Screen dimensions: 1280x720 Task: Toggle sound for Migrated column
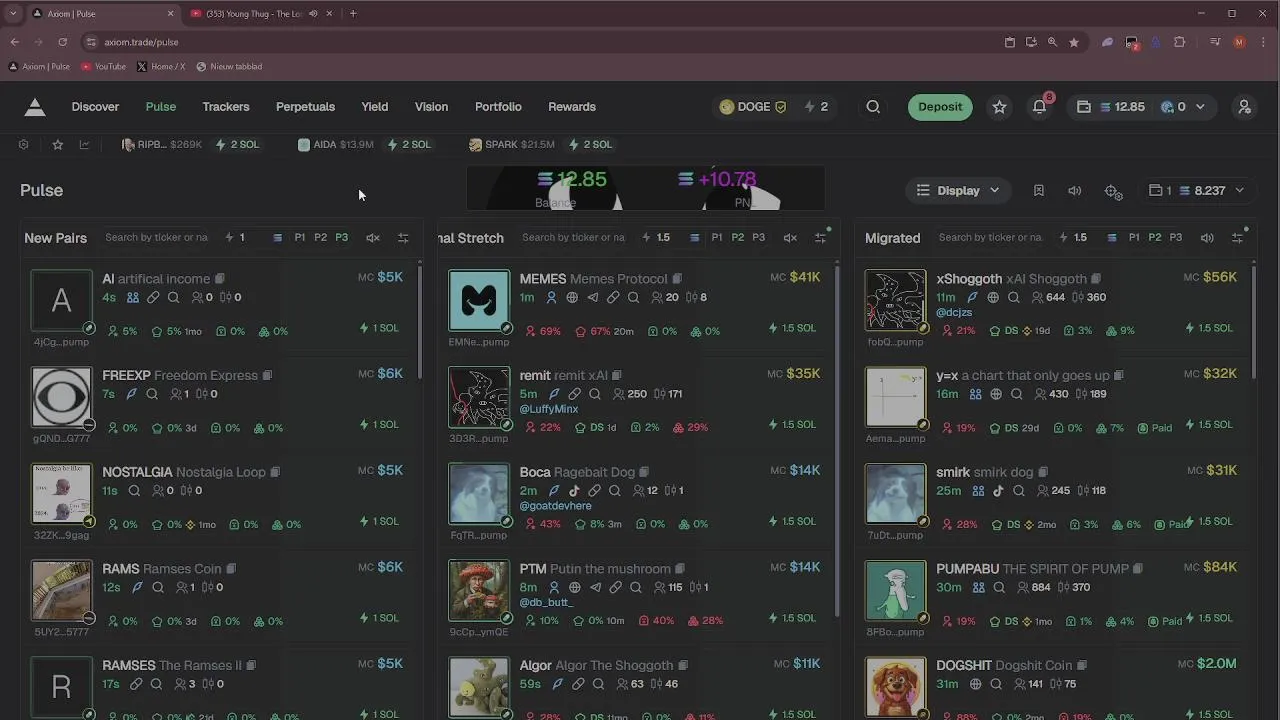(1207, 238)
